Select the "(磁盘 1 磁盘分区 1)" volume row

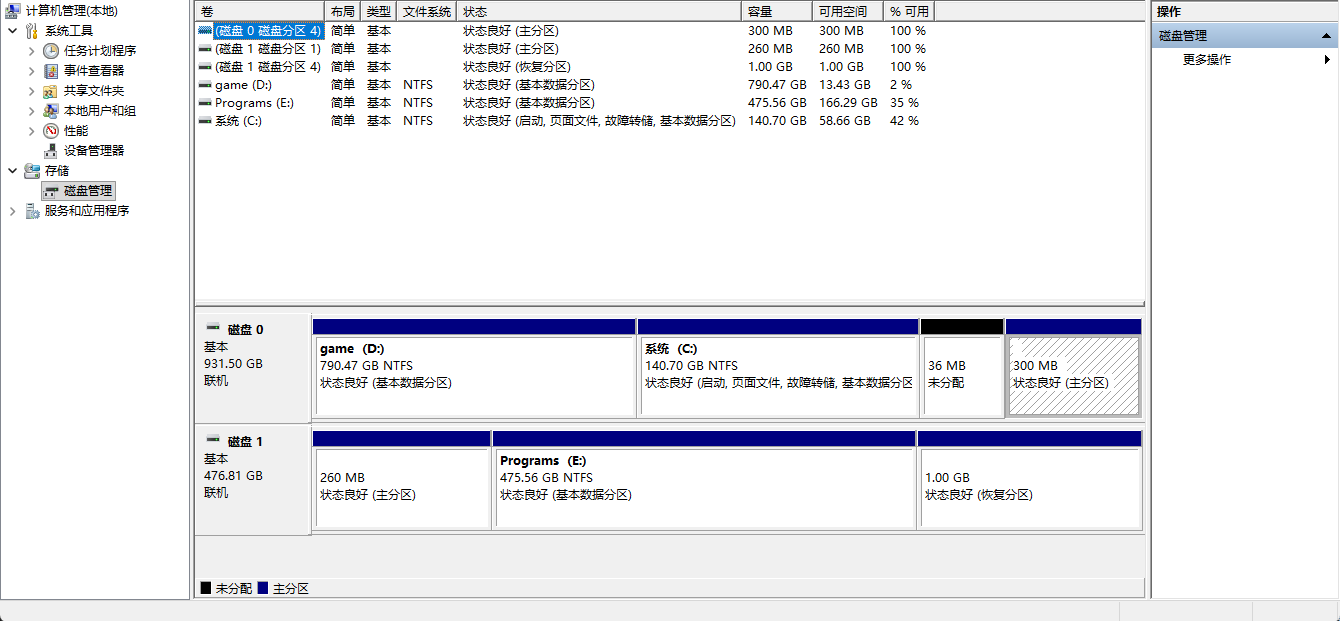[x=565, y=49]
